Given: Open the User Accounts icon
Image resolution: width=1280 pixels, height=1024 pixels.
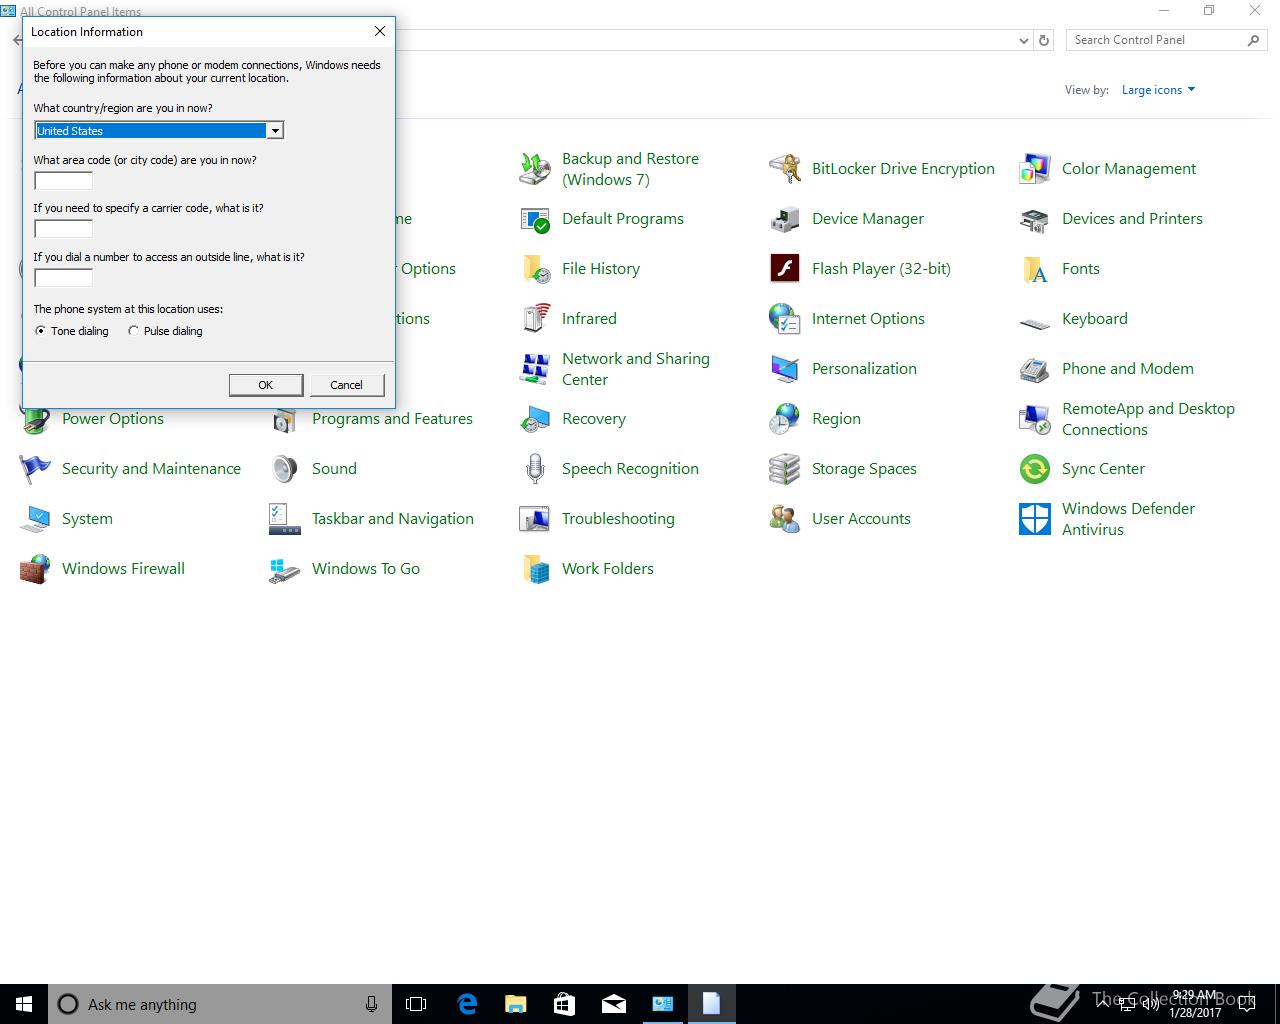Looking at the screenshot, I should point(785,519).
